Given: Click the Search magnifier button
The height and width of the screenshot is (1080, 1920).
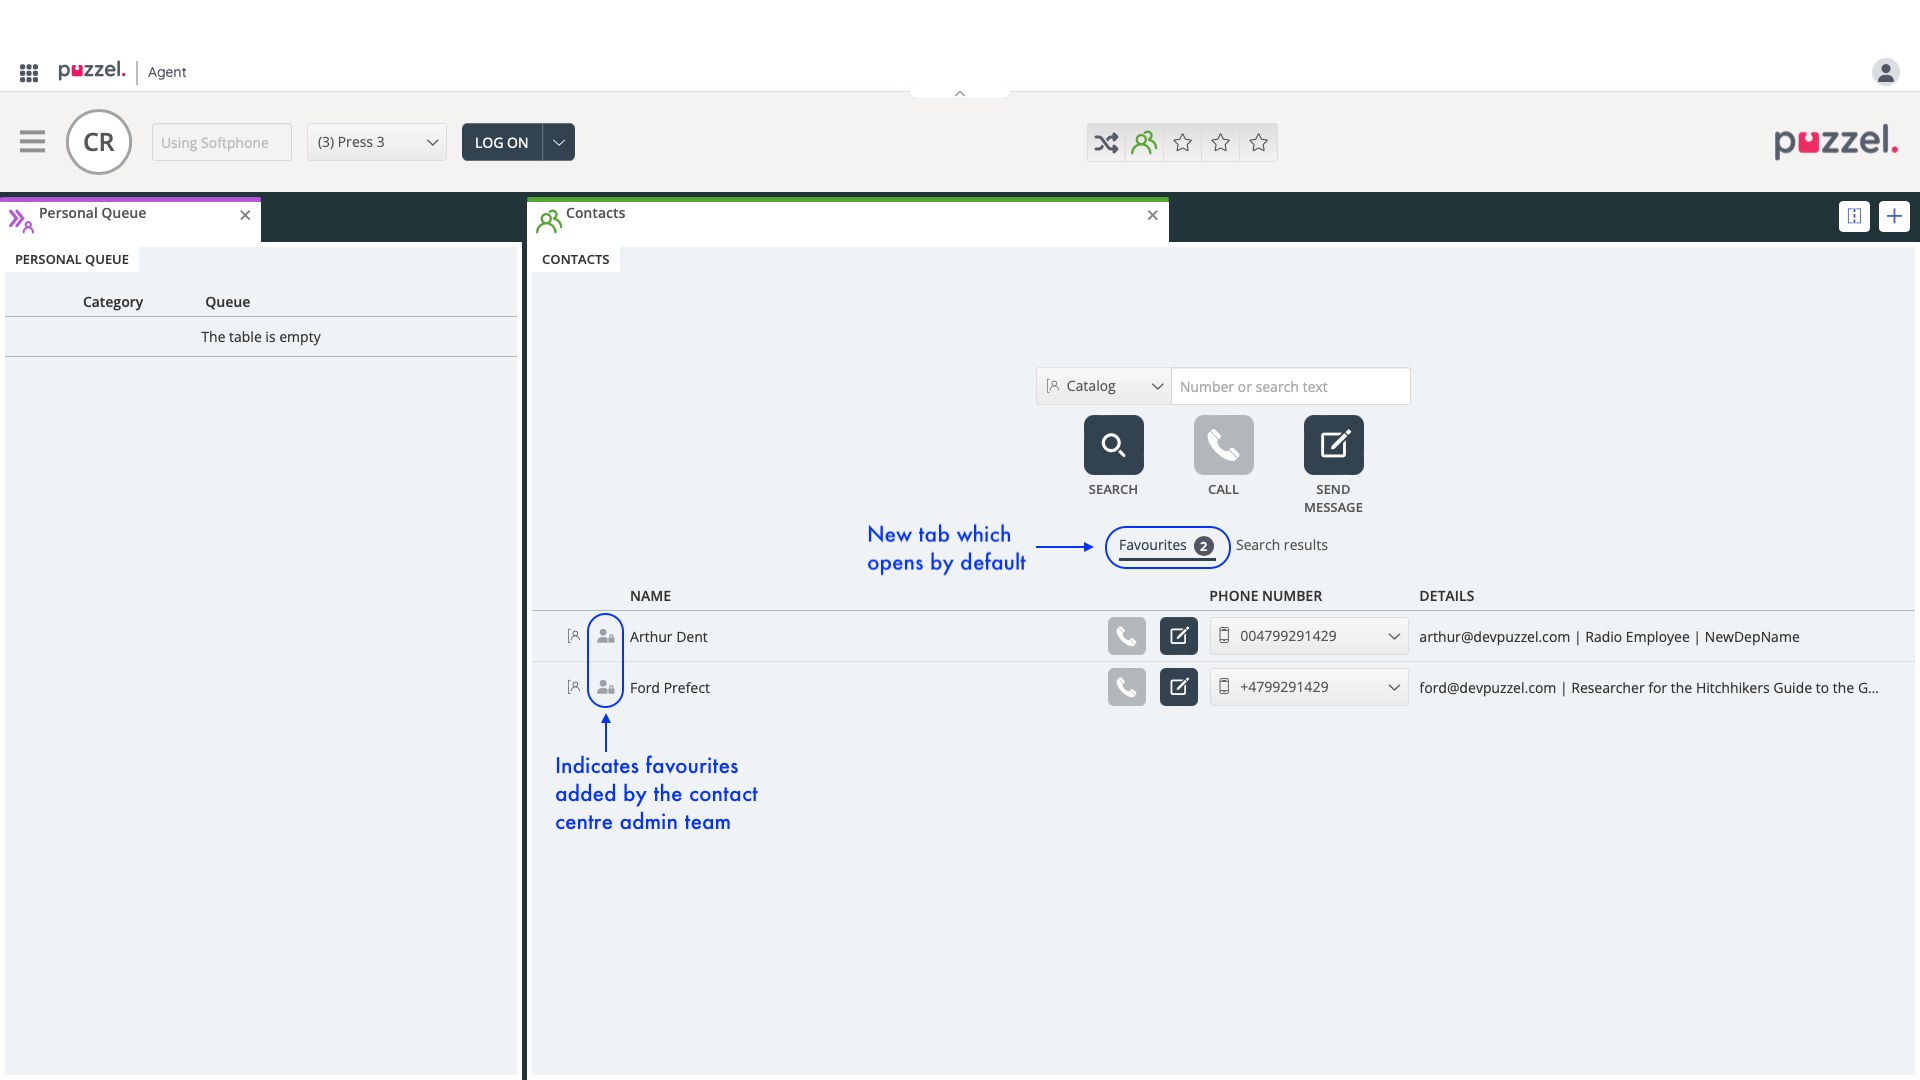Looking at the screenshot, I should pyautogui.click(x=1113, y=445).
